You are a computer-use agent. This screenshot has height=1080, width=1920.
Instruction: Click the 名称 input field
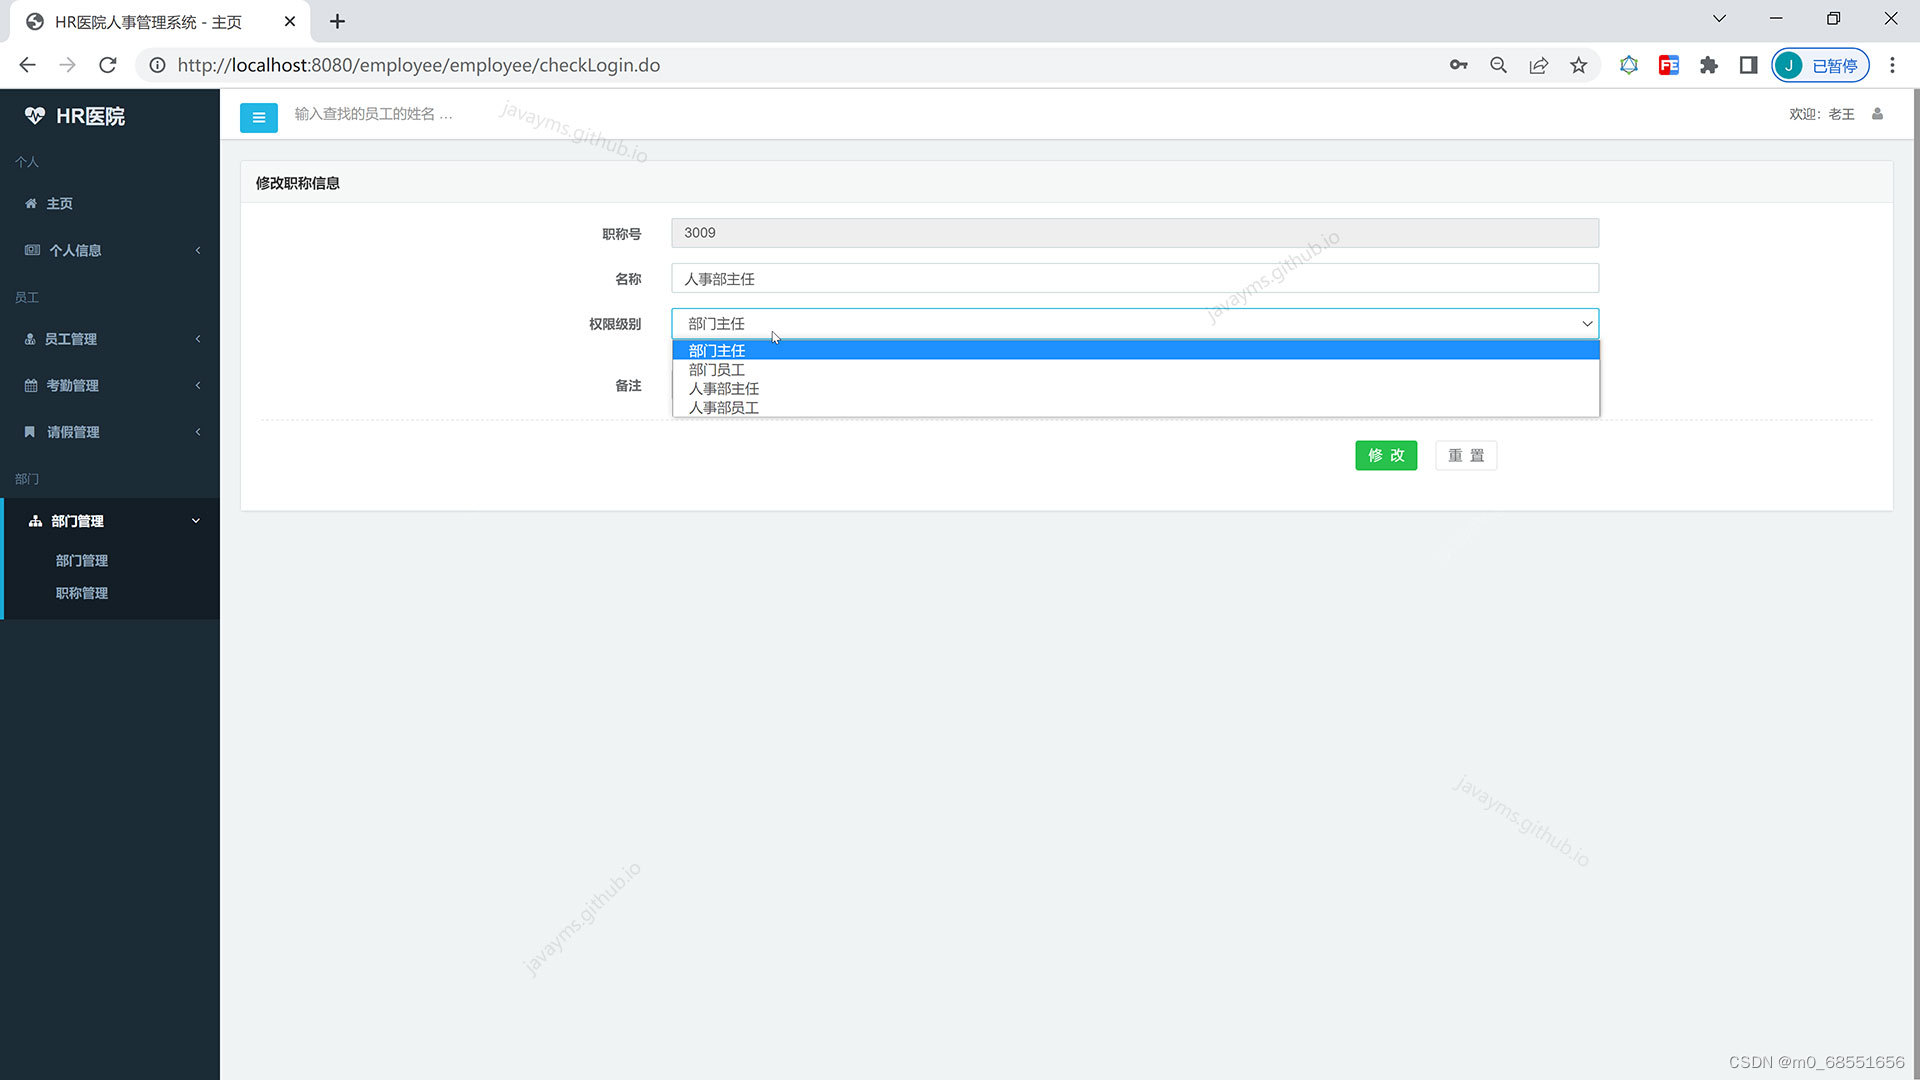coord(1135,278)
